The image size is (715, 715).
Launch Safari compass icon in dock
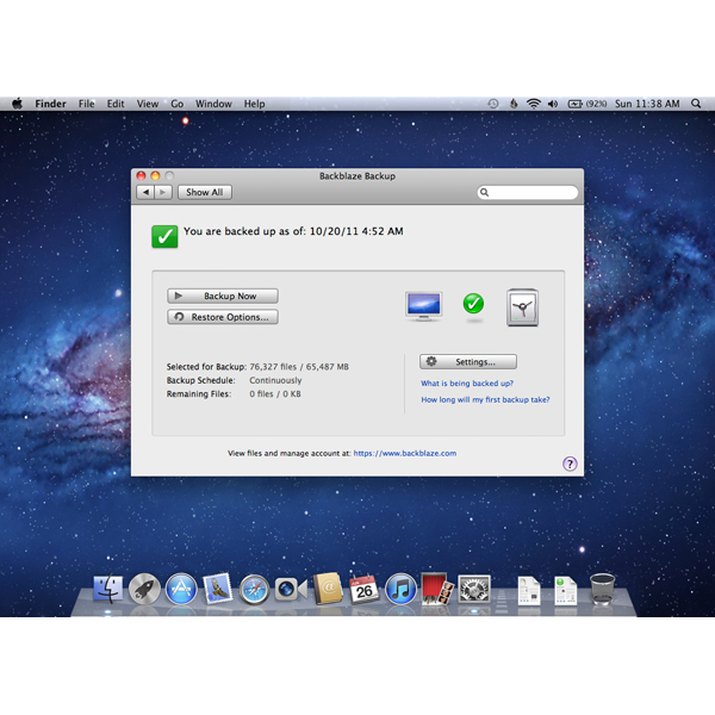tap(254, 590)
